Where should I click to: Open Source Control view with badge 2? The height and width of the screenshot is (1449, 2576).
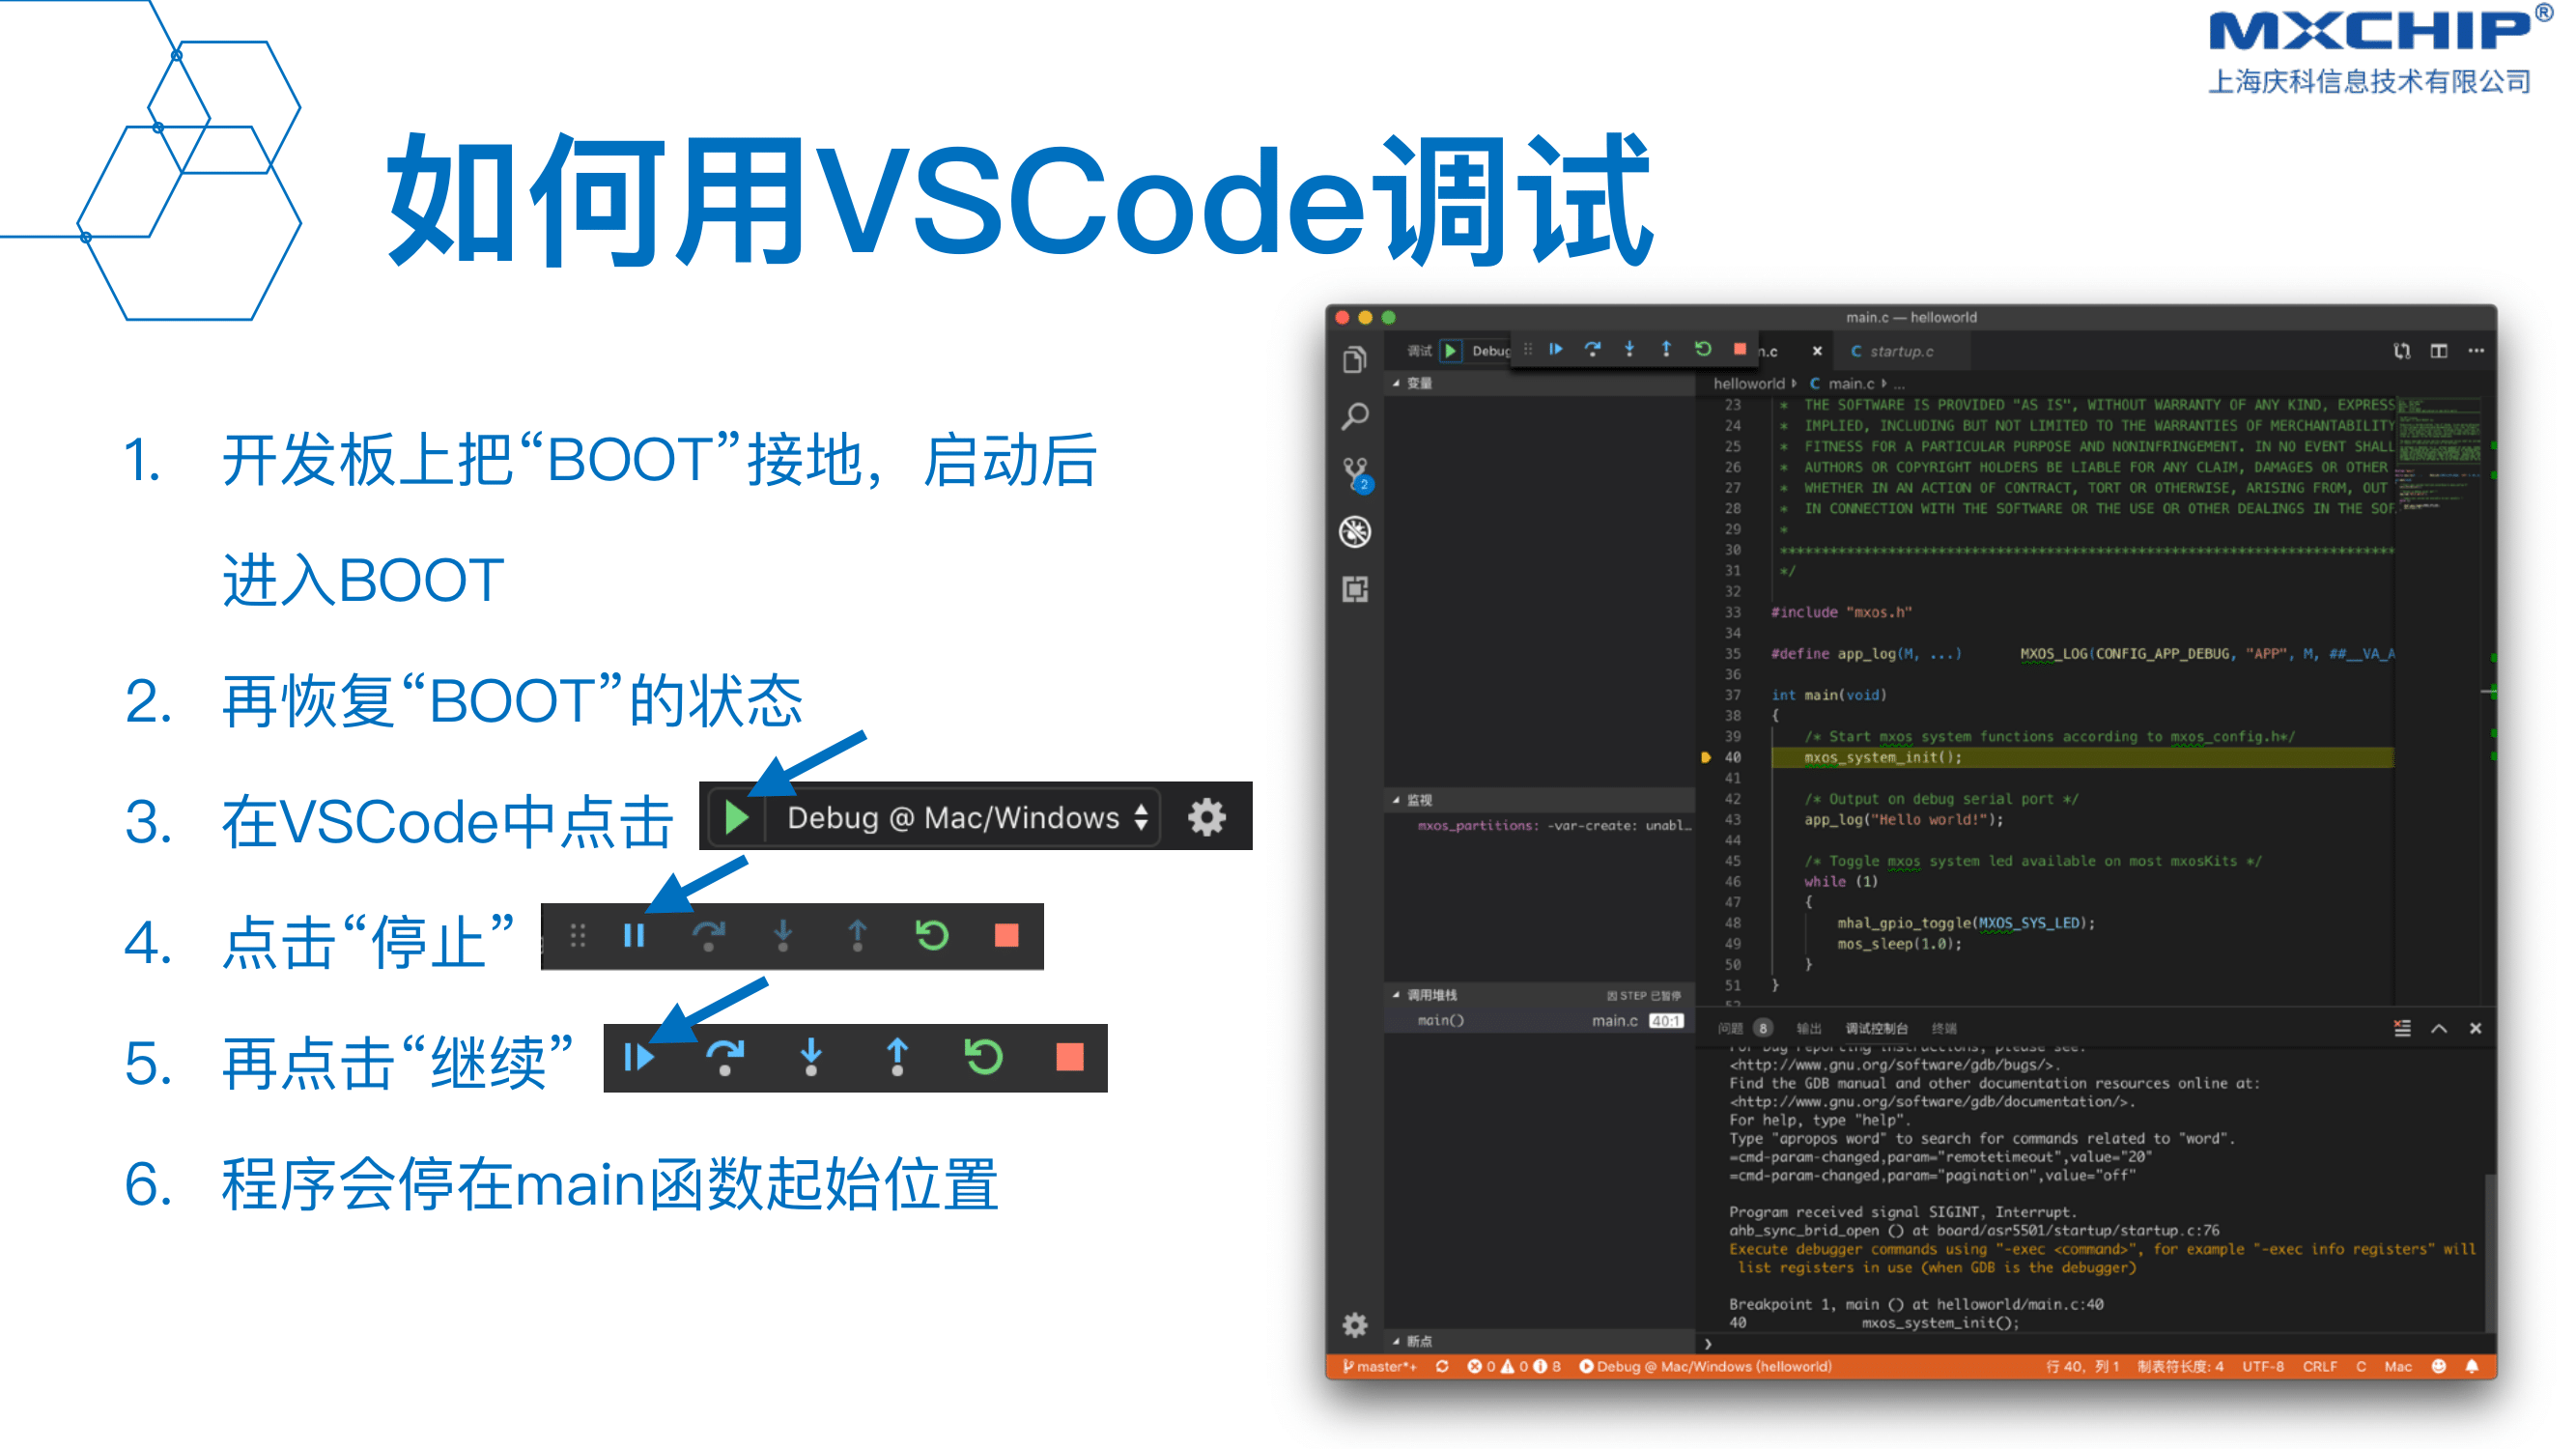coord(1356,474)
